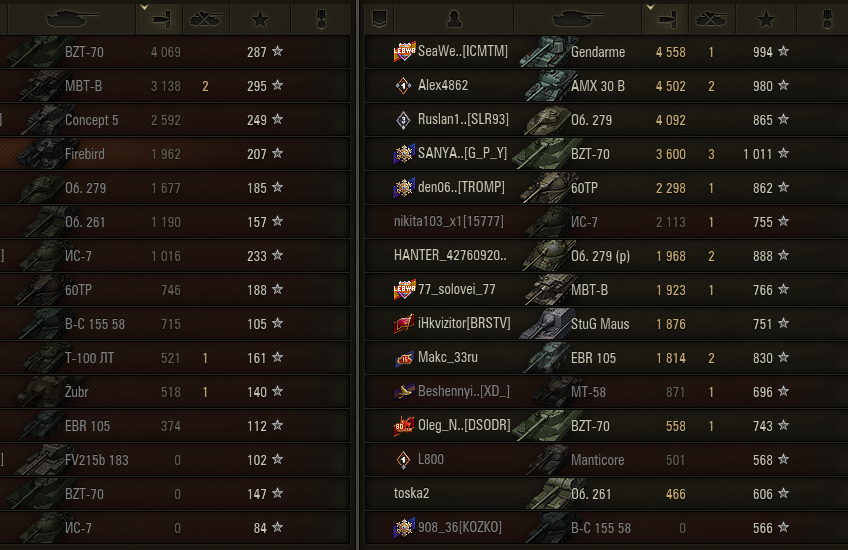Click the SeaWe..[ICMTM] clan badge icon
The height and width of the screenshot is (550, 848).
(x=404, y=51)
